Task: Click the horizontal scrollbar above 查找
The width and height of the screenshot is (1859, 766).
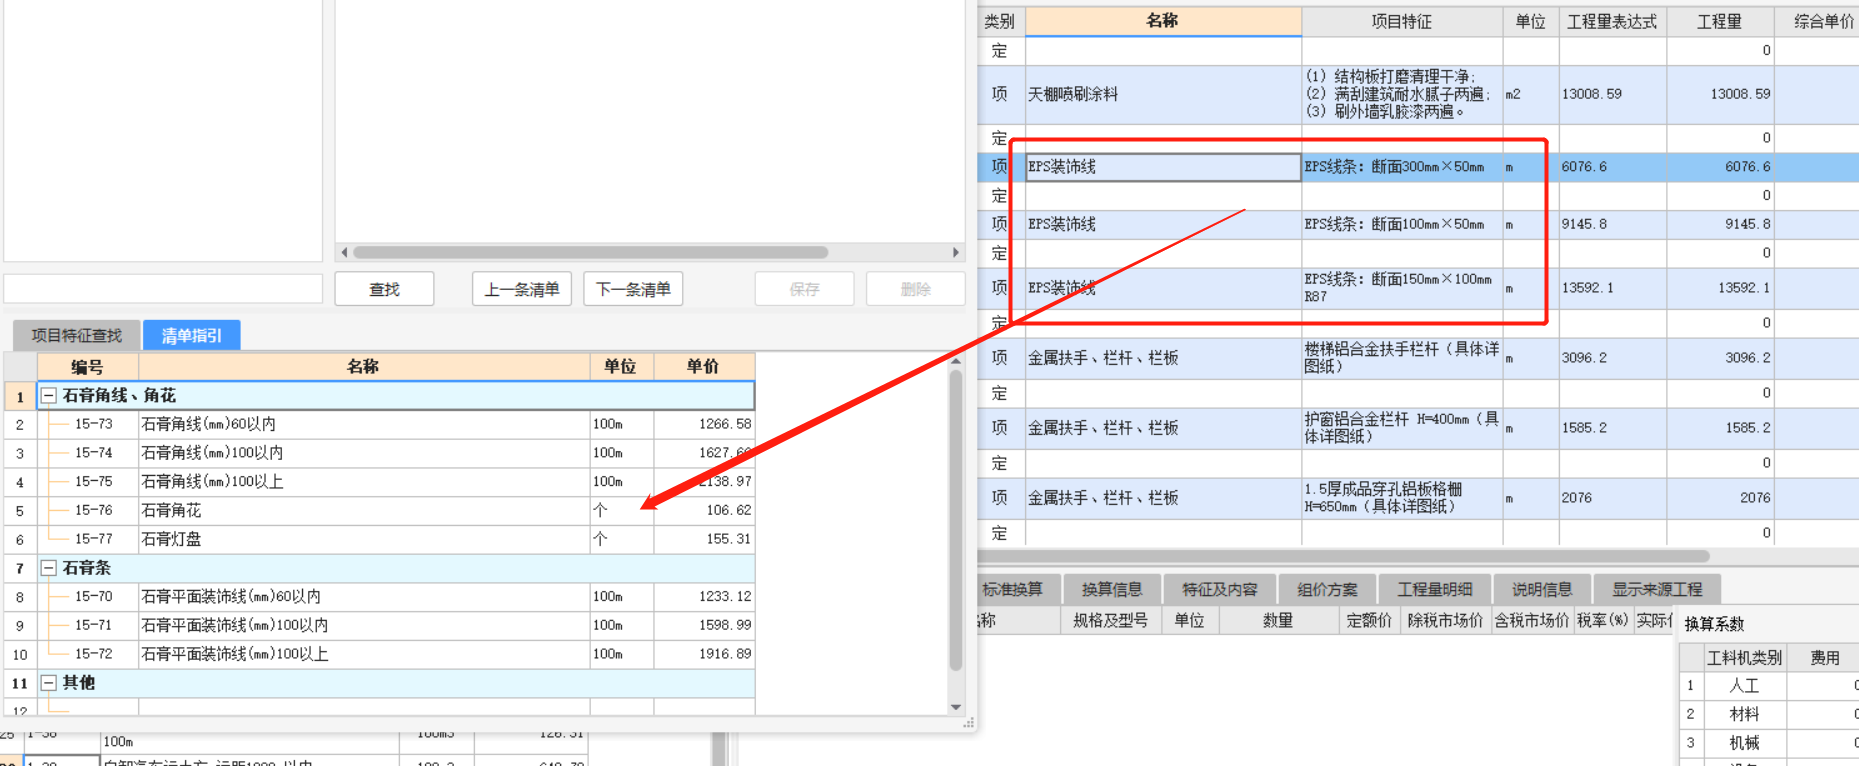Action: click(x=590, y=252)
